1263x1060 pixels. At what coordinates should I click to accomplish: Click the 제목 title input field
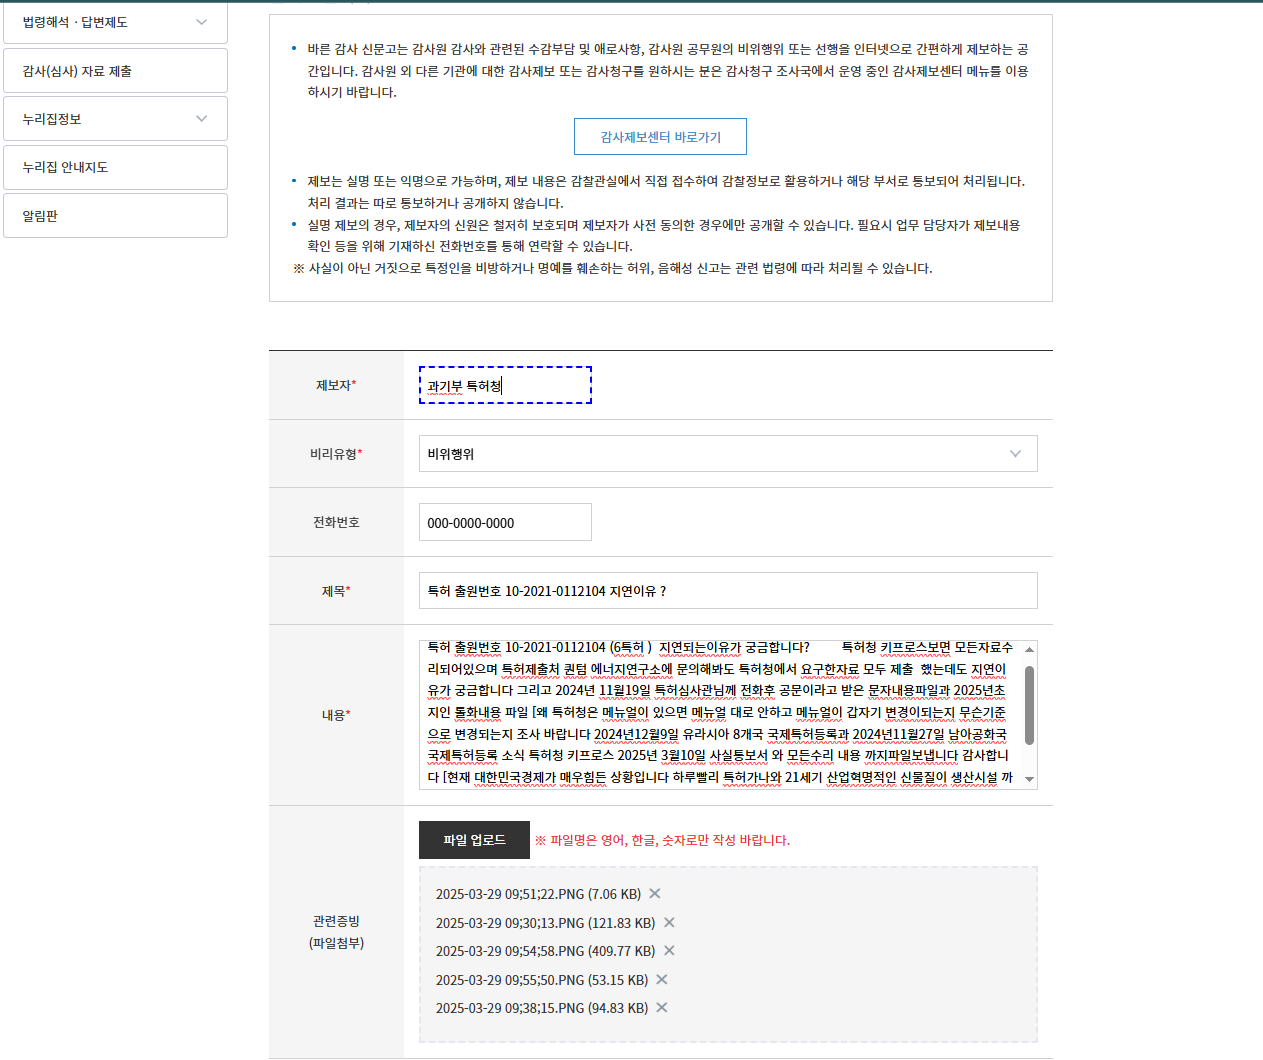(728, 590)
